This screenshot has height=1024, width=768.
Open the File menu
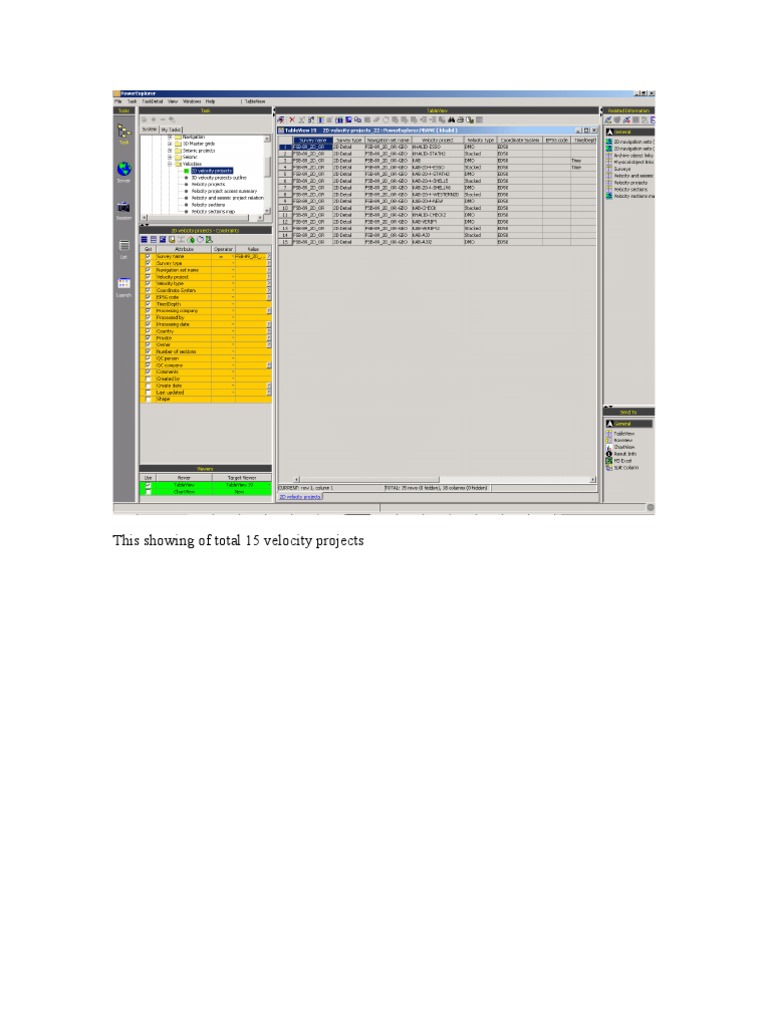[x=118, y=102]
